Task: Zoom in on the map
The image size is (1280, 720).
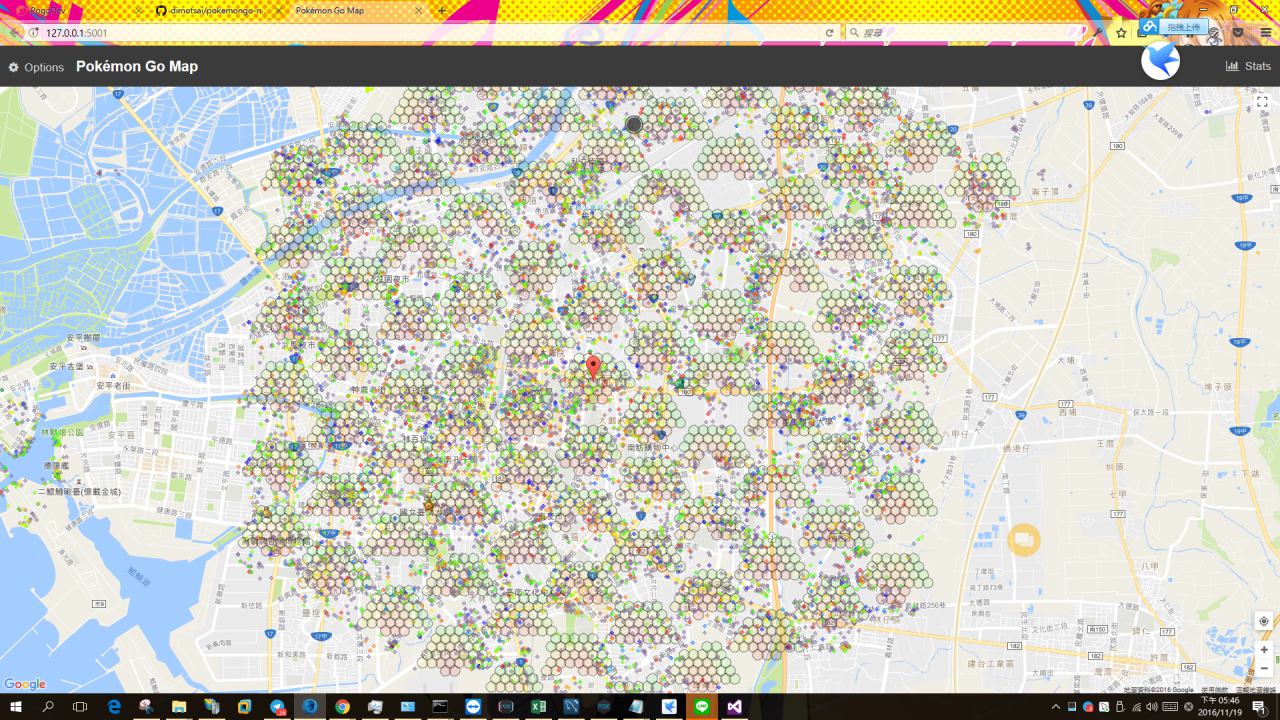Action: click(x=1264, y=649)
